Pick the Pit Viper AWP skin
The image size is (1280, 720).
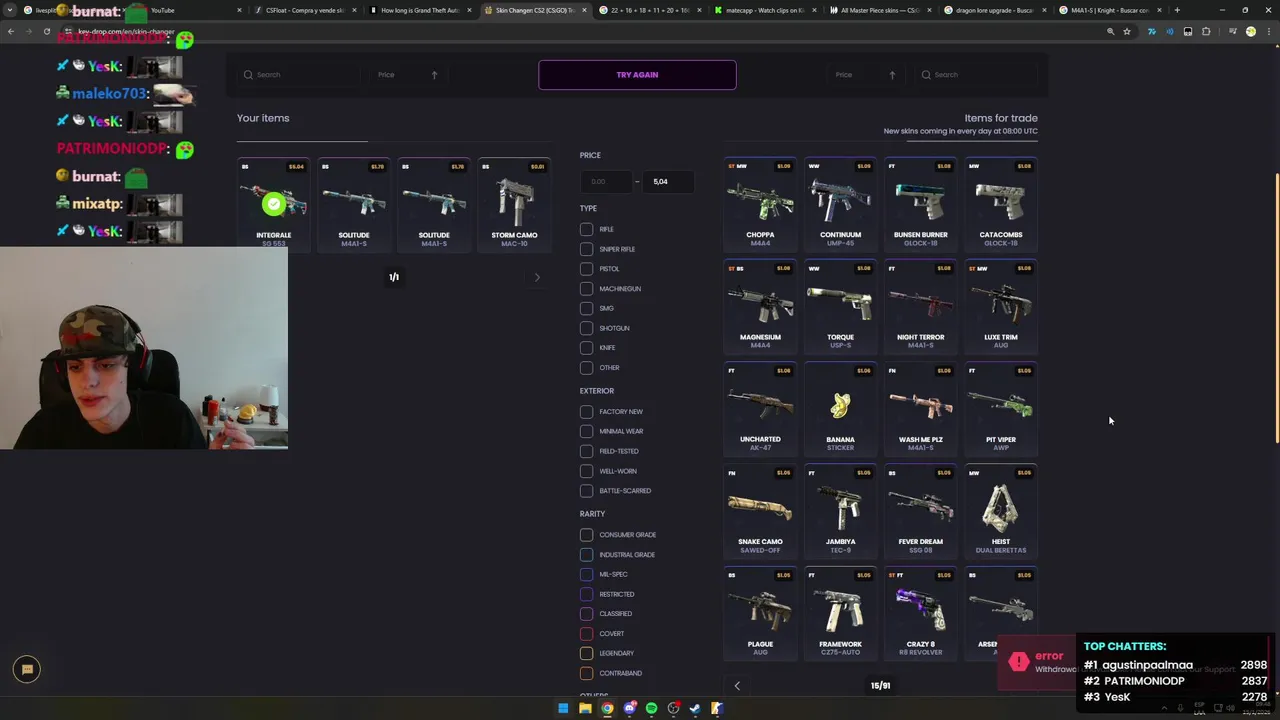coord(1000,409)
